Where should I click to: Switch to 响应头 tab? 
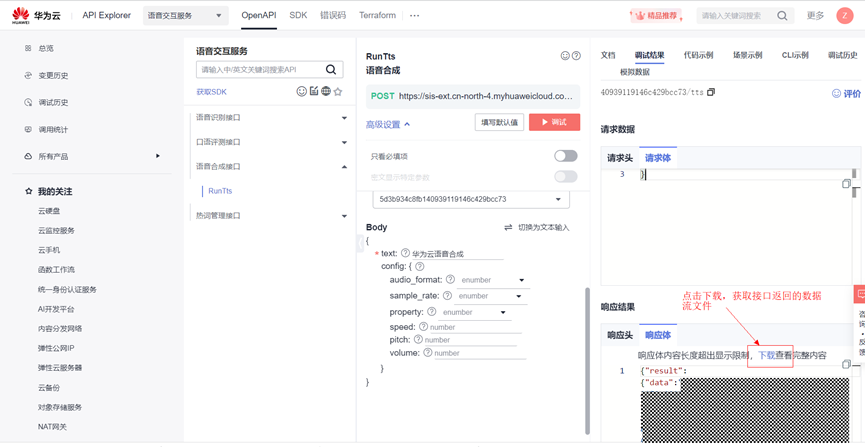click(x=620, y=334)
